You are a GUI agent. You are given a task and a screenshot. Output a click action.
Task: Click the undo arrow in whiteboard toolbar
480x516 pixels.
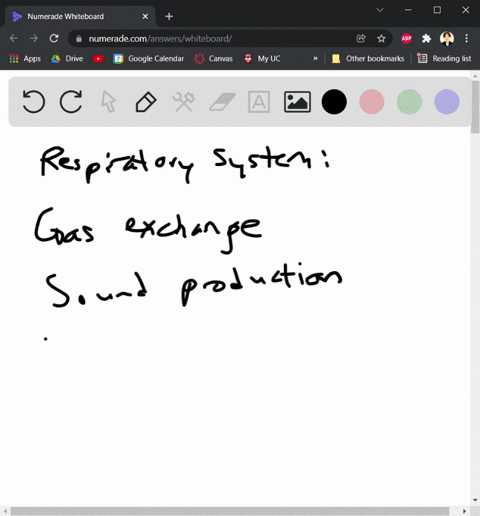pyautogui.click(x=33, y=102)
